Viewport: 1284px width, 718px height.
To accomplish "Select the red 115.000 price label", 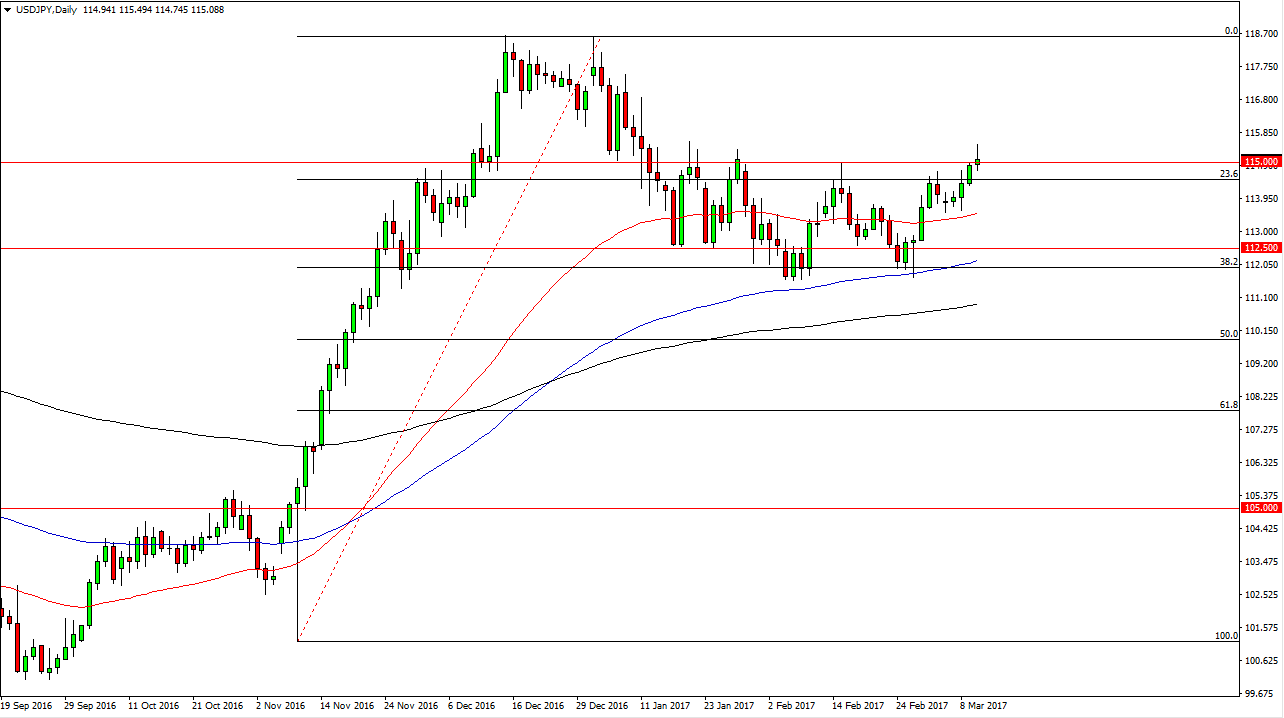I will pos(1260,162).
